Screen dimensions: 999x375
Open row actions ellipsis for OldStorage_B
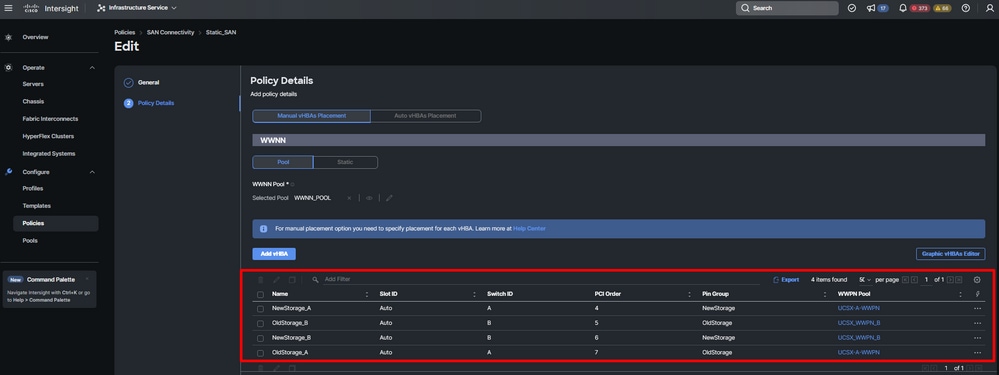pyautogui.click(x=977, y=323)
